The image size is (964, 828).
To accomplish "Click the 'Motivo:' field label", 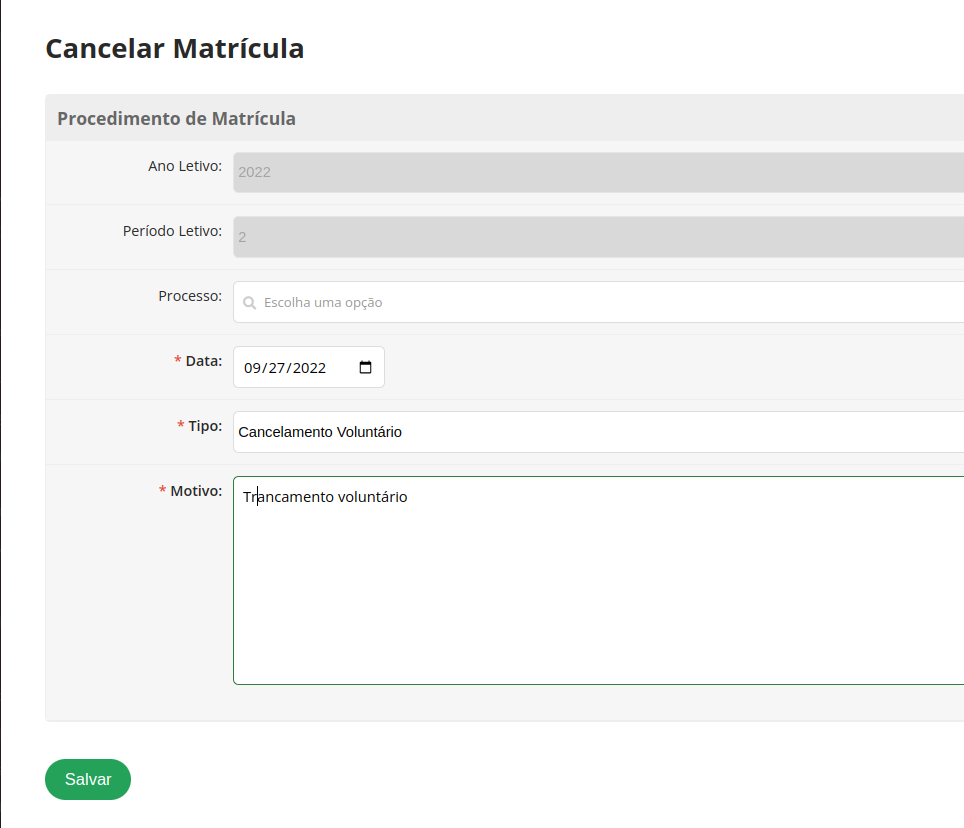I will [x=196, y=491].
